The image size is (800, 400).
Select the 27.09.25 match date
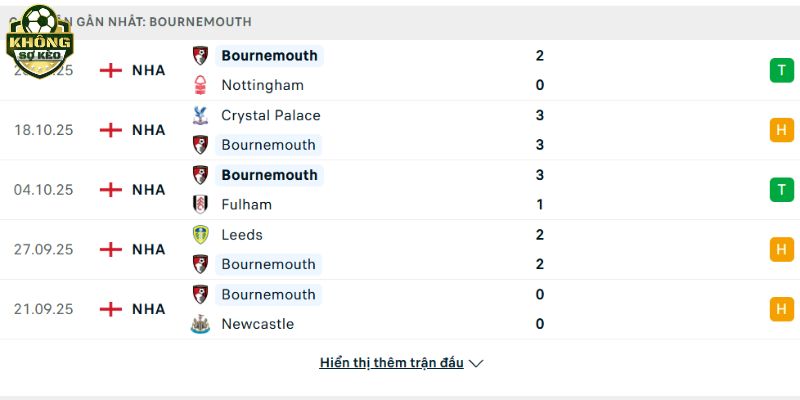43,249
